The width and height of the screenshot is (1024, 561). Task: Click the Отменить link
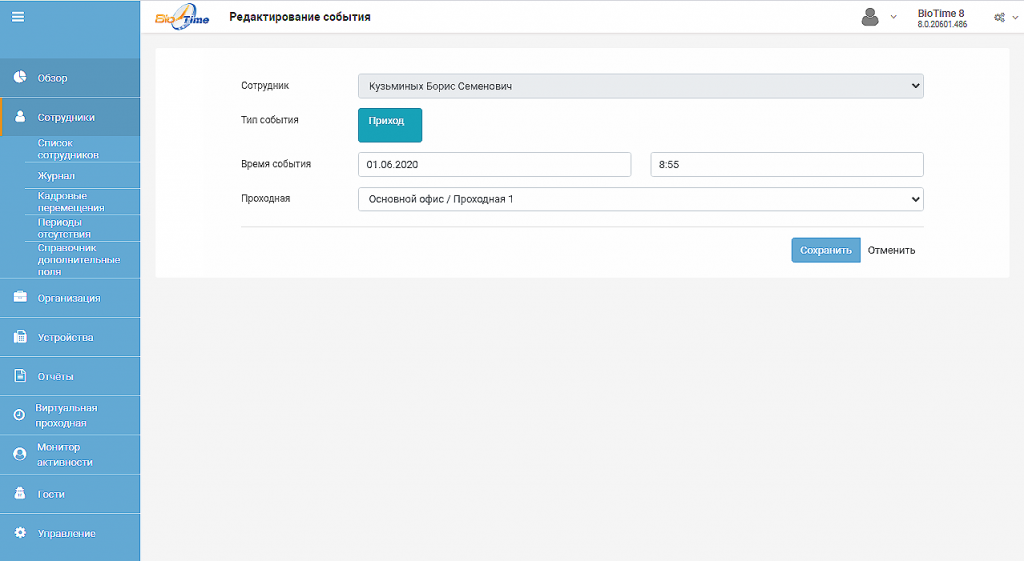coord(891,250)
